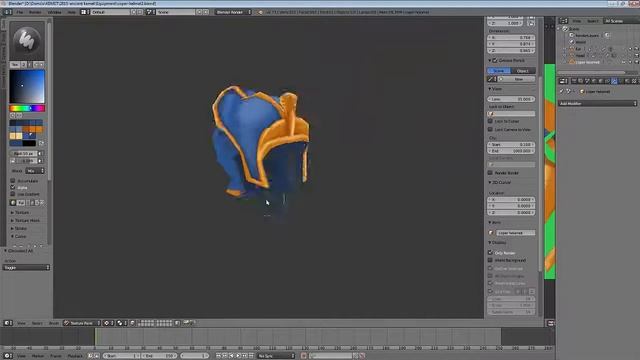Click the Lens value field
The width and height of the screenshot is (640, 360).
tap(511, 99)
